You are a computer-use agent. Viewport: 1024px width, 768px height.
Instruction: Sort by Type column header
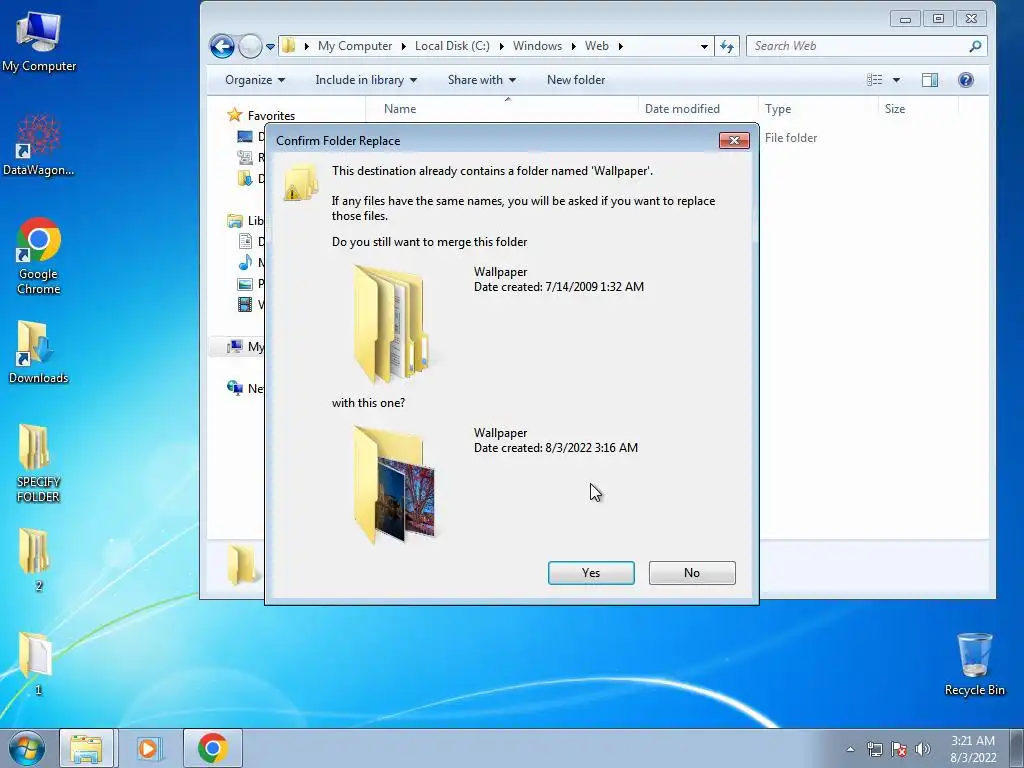pyautogui.click(x=818, y=109)
